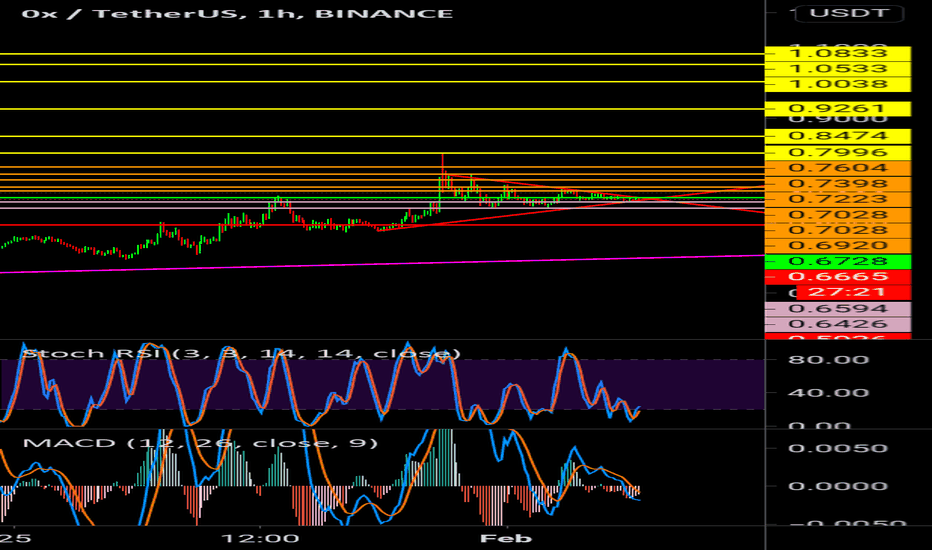The image size is (932, 550).
Task: Click the 0.9261 yellow price label
Action: (837, 109)
